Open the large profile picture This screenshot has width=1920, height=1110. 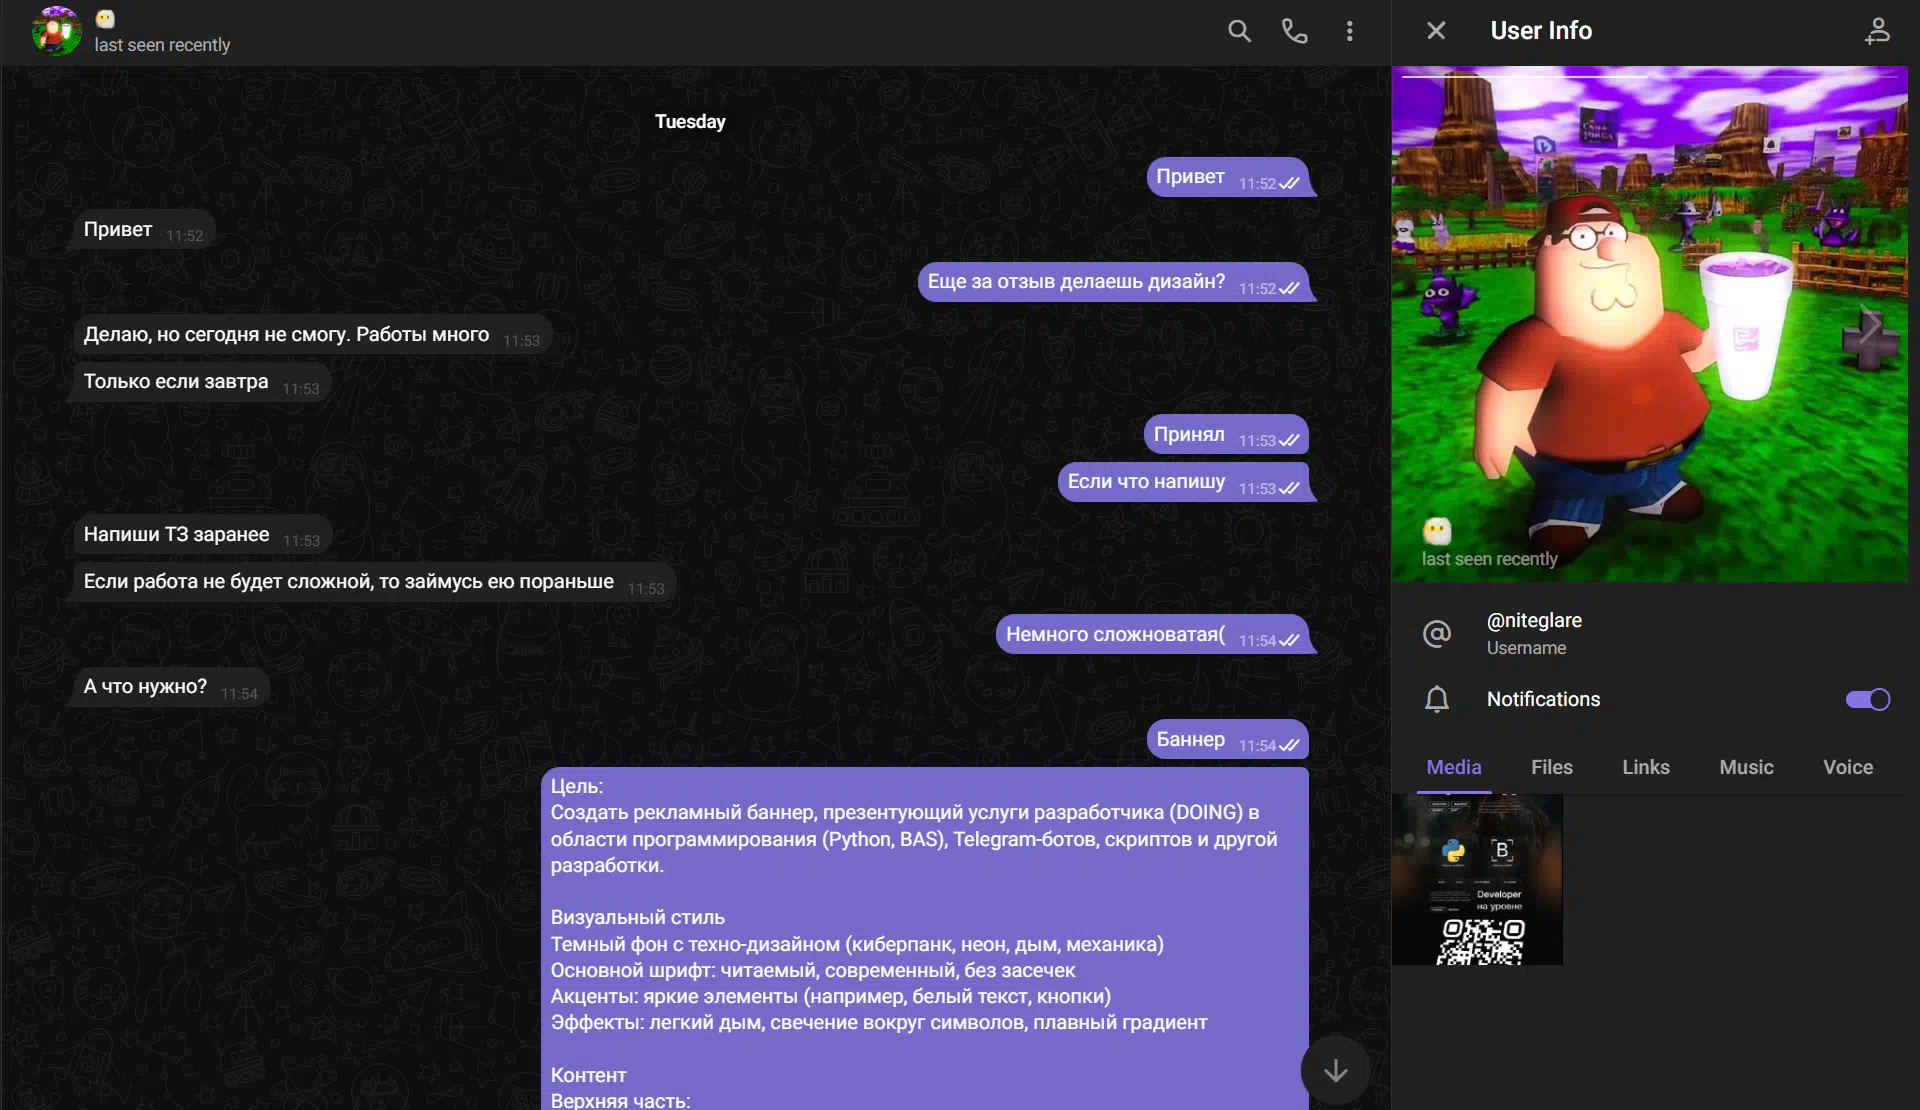(1650, 324)
